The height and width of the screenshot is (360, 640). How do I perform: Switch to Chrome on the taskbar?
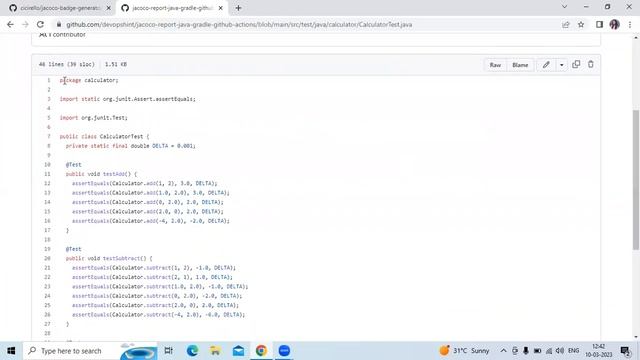coord(261,351)
